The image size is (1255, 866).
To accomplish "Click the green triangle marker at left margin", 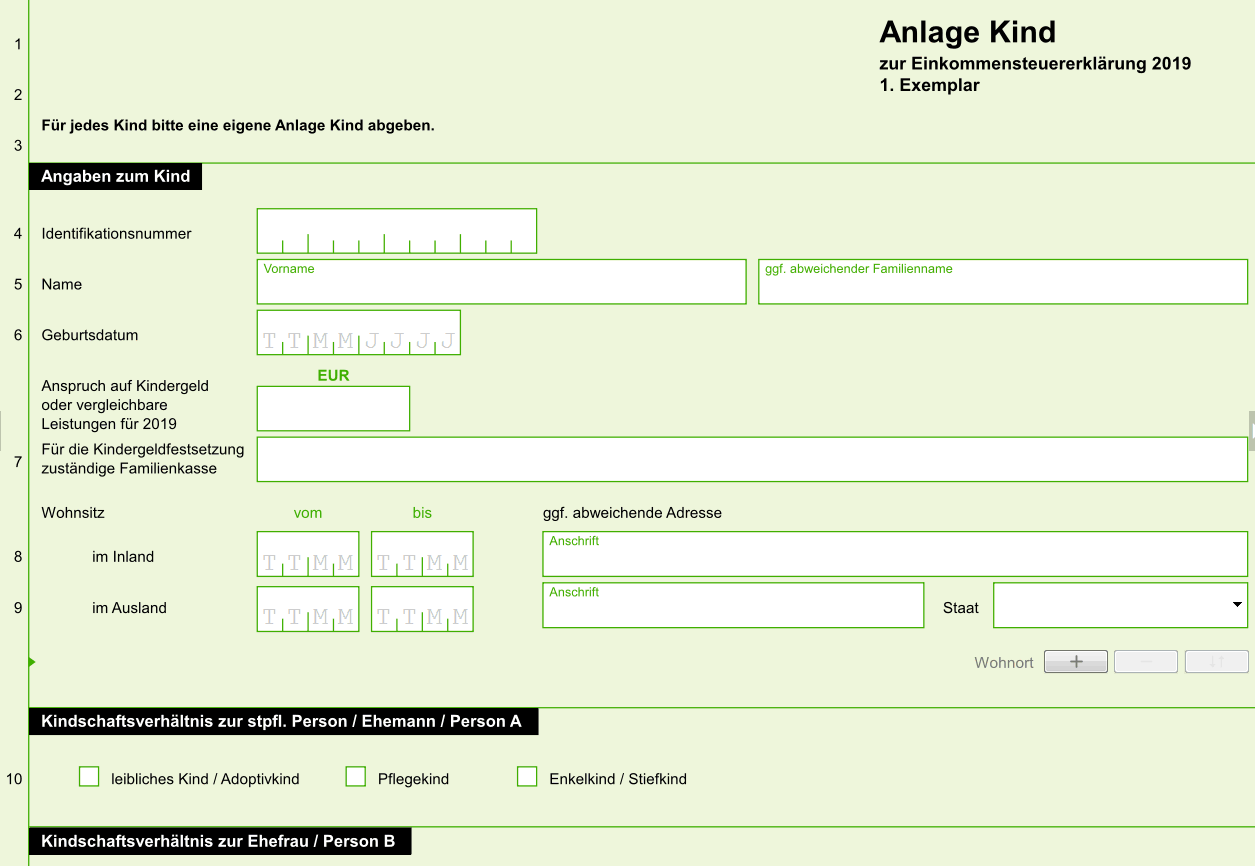I will point(32,662).
